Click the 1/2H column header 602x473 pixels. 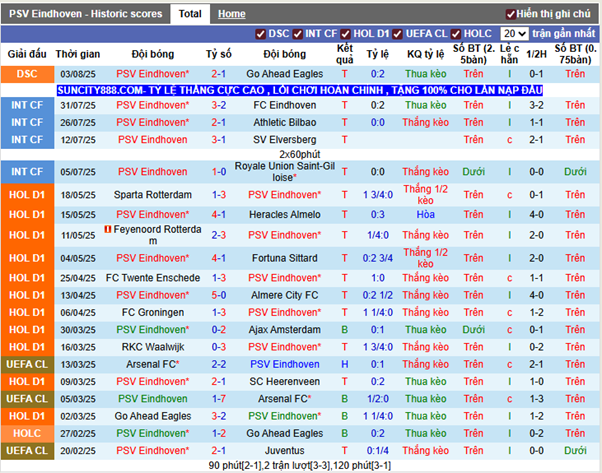[x=536, y=54]
